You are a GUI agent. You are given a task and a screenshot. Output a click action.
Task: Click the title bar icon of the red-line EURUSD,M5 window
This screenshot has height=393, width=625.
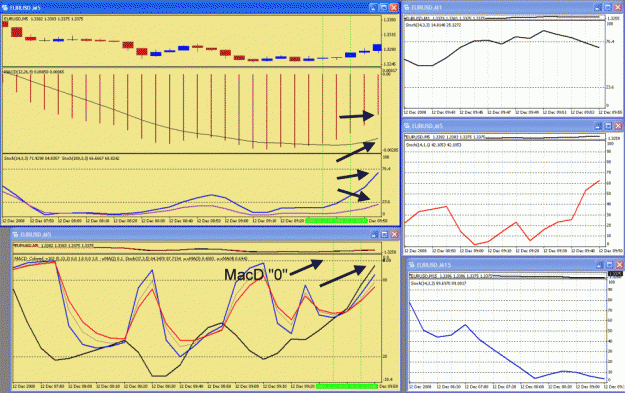point(407,126)
